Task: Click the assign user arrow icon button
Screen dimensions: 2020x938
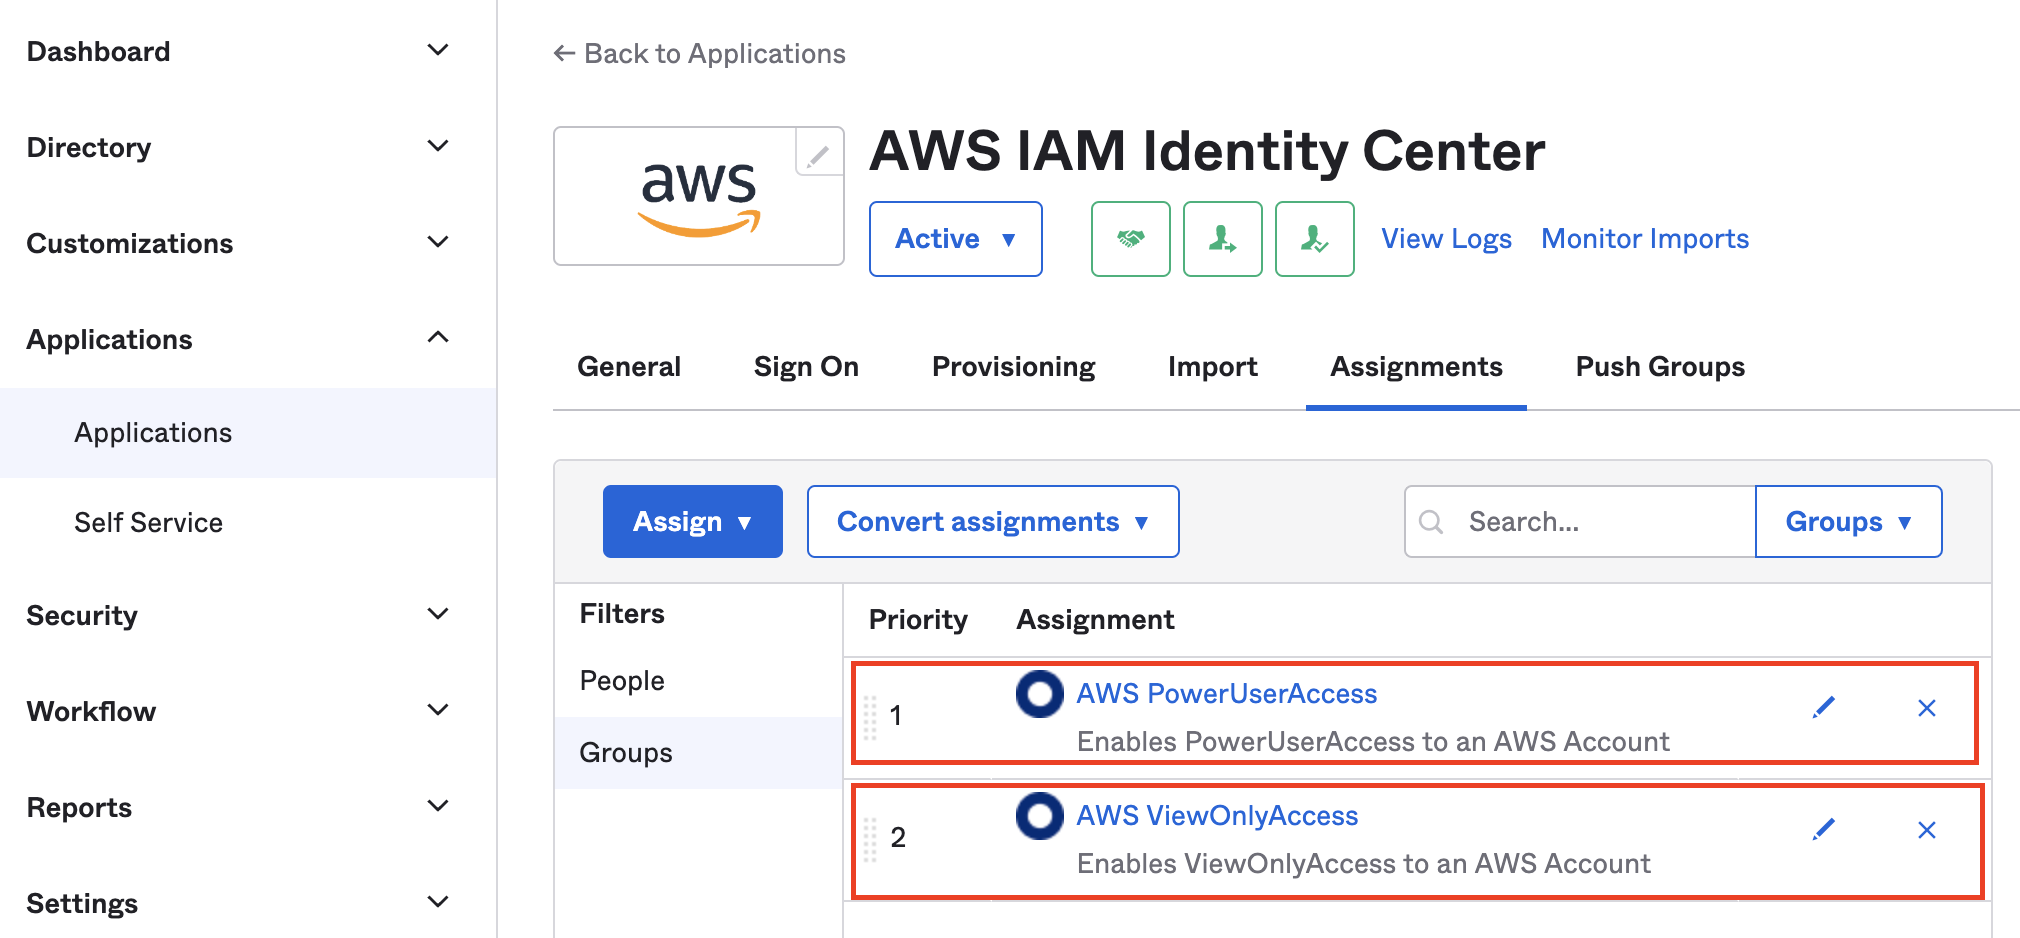Action: click(x=1222, y=239)
